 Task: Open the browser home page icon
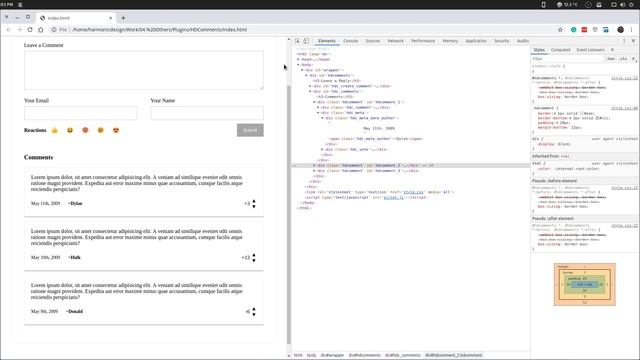(x=40, y=30)
